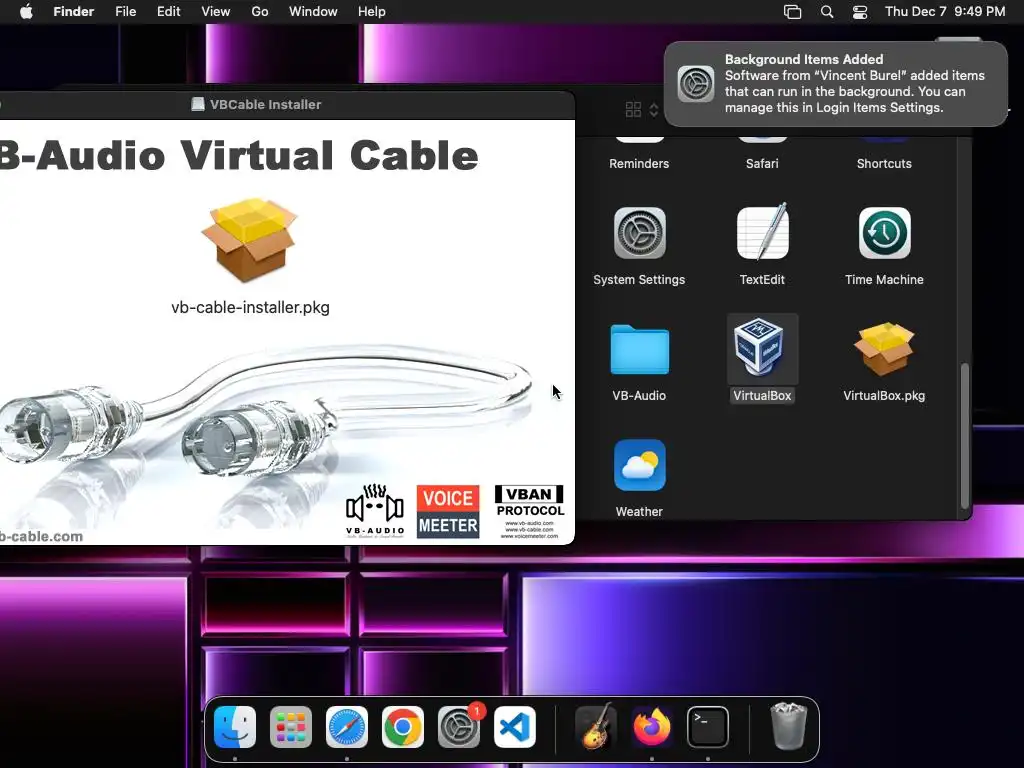Select the VirtualBox app icon

[762, 348]
